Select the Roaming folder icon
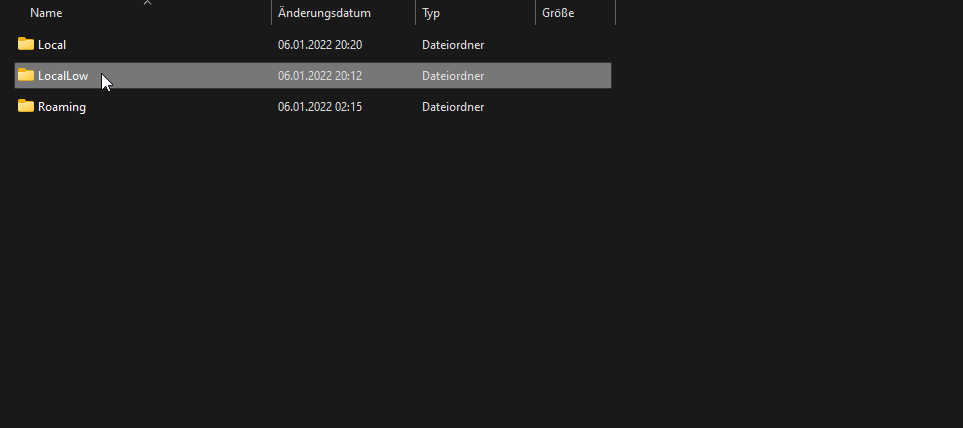 click(26, 106)
